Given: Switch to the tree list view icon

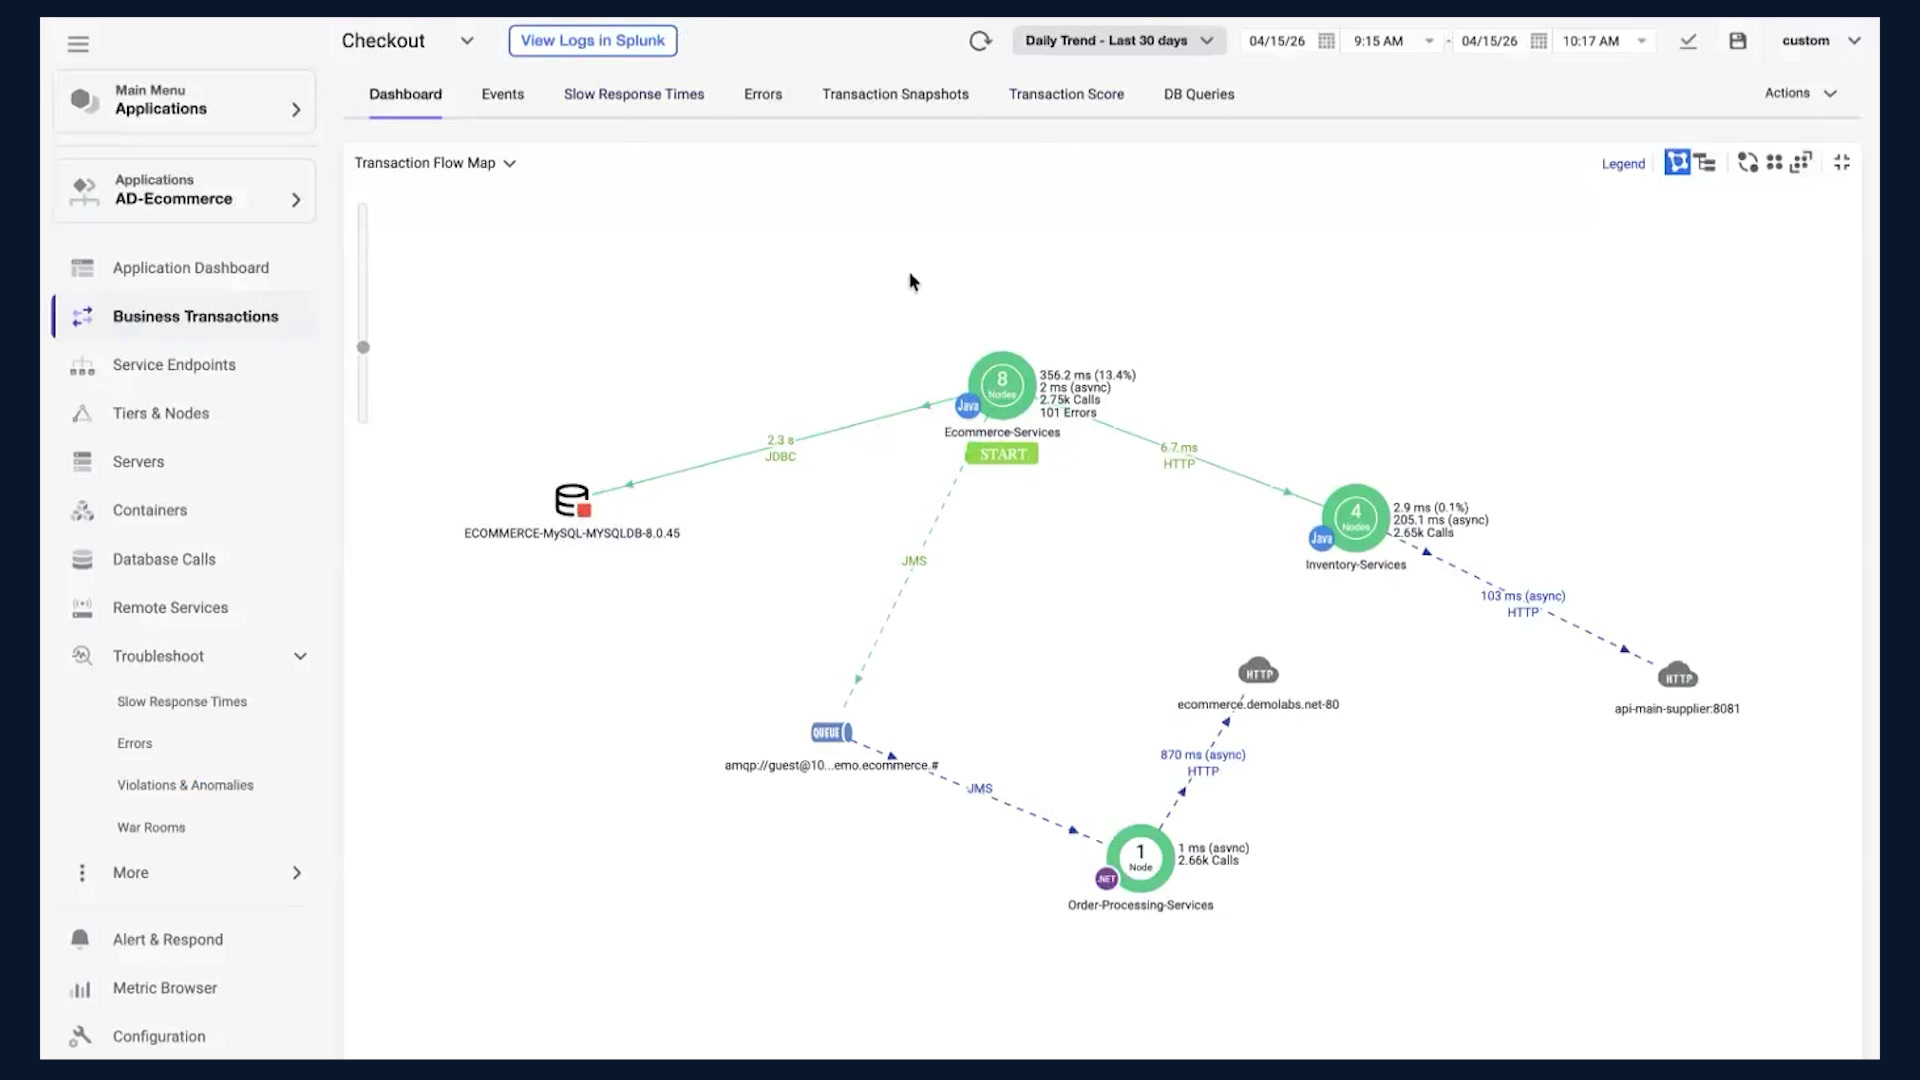Looking at the screenshot, I should pyautogui.click(x=1705, y=162).
